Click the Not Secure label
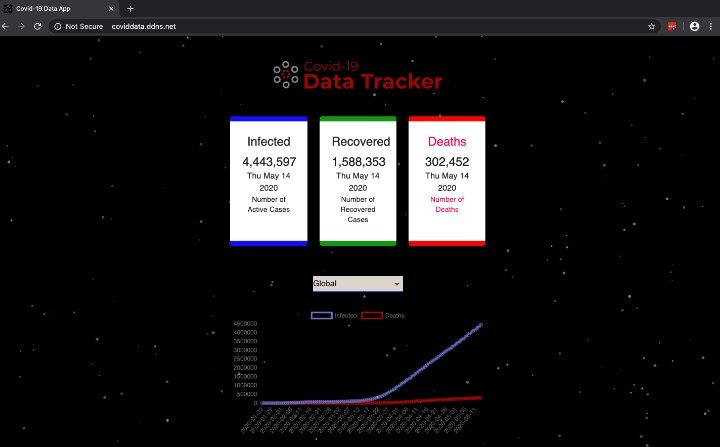 tap(84, 27)
